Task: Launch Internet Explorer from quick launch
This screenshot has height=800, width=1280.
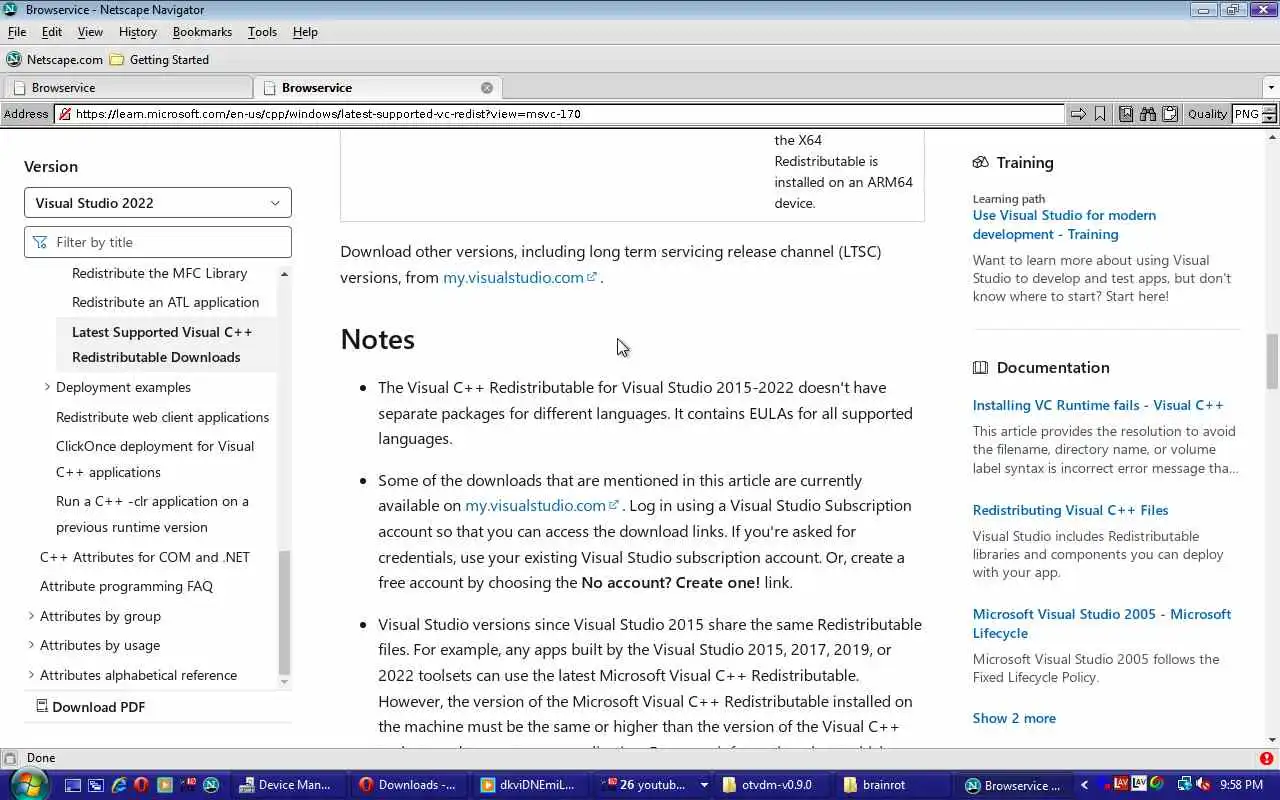Action: [x=119, y=785]
